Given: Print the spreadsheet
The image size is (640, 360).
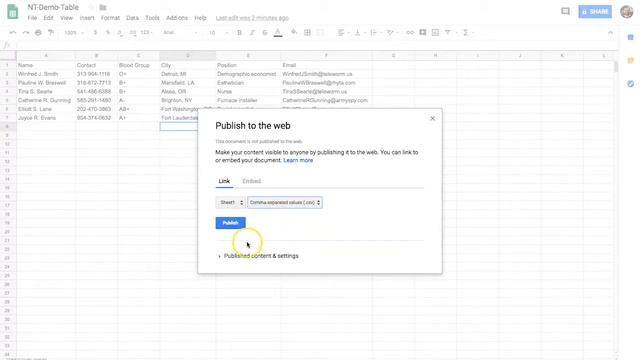Looking at the screenshot, I should click(38, 33).
